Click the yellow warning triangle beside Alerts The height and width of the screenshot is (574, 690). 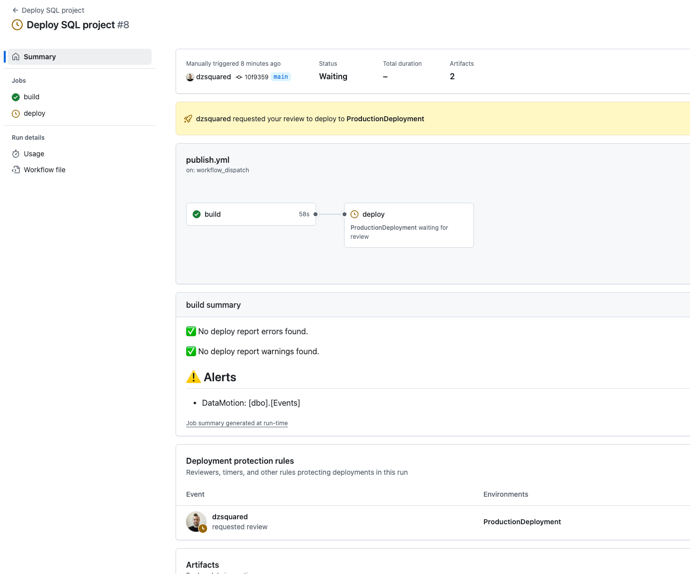193,377
